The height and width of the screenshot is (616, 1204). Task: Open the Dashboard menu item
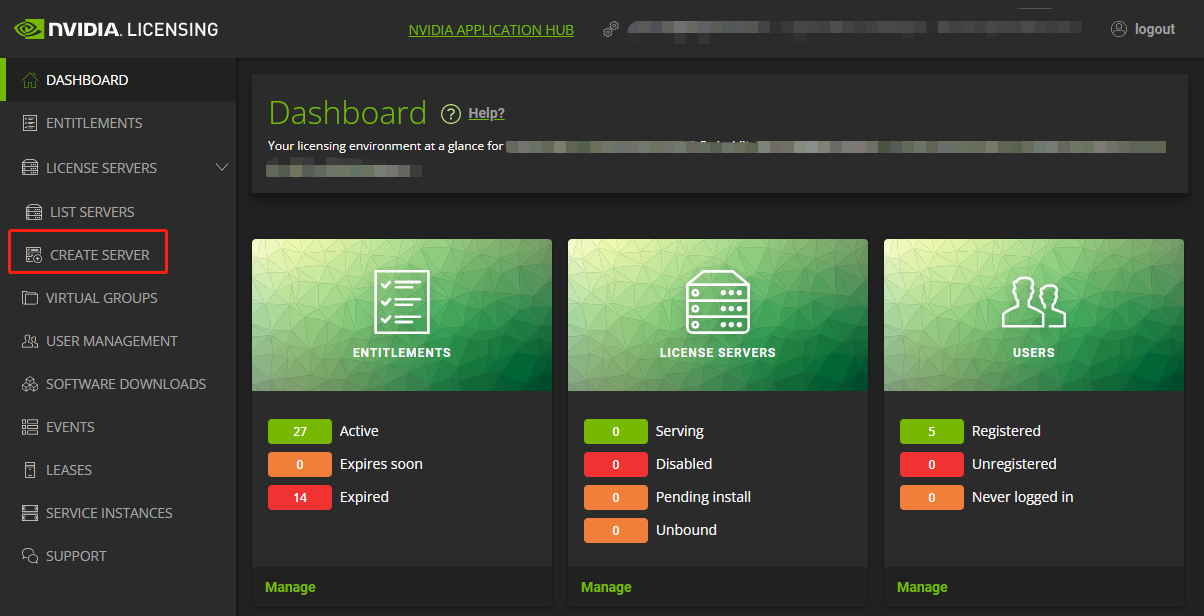pos(118,80)
